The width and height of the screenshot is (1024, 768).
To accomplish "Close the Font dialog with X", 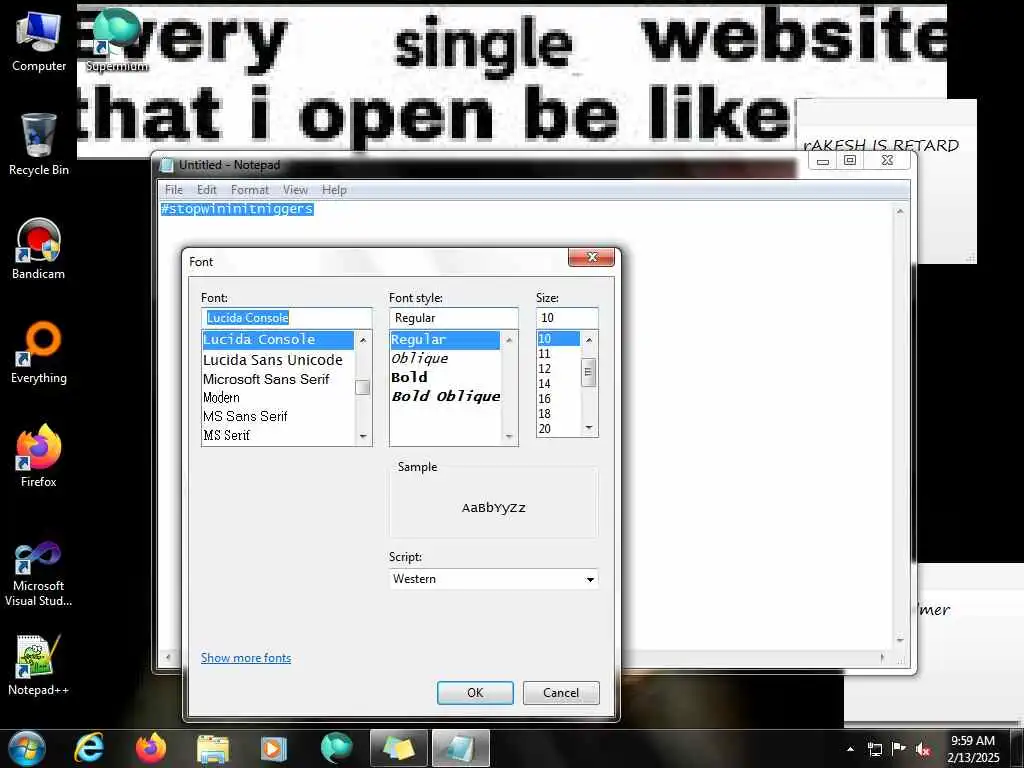I will (592, 257).
